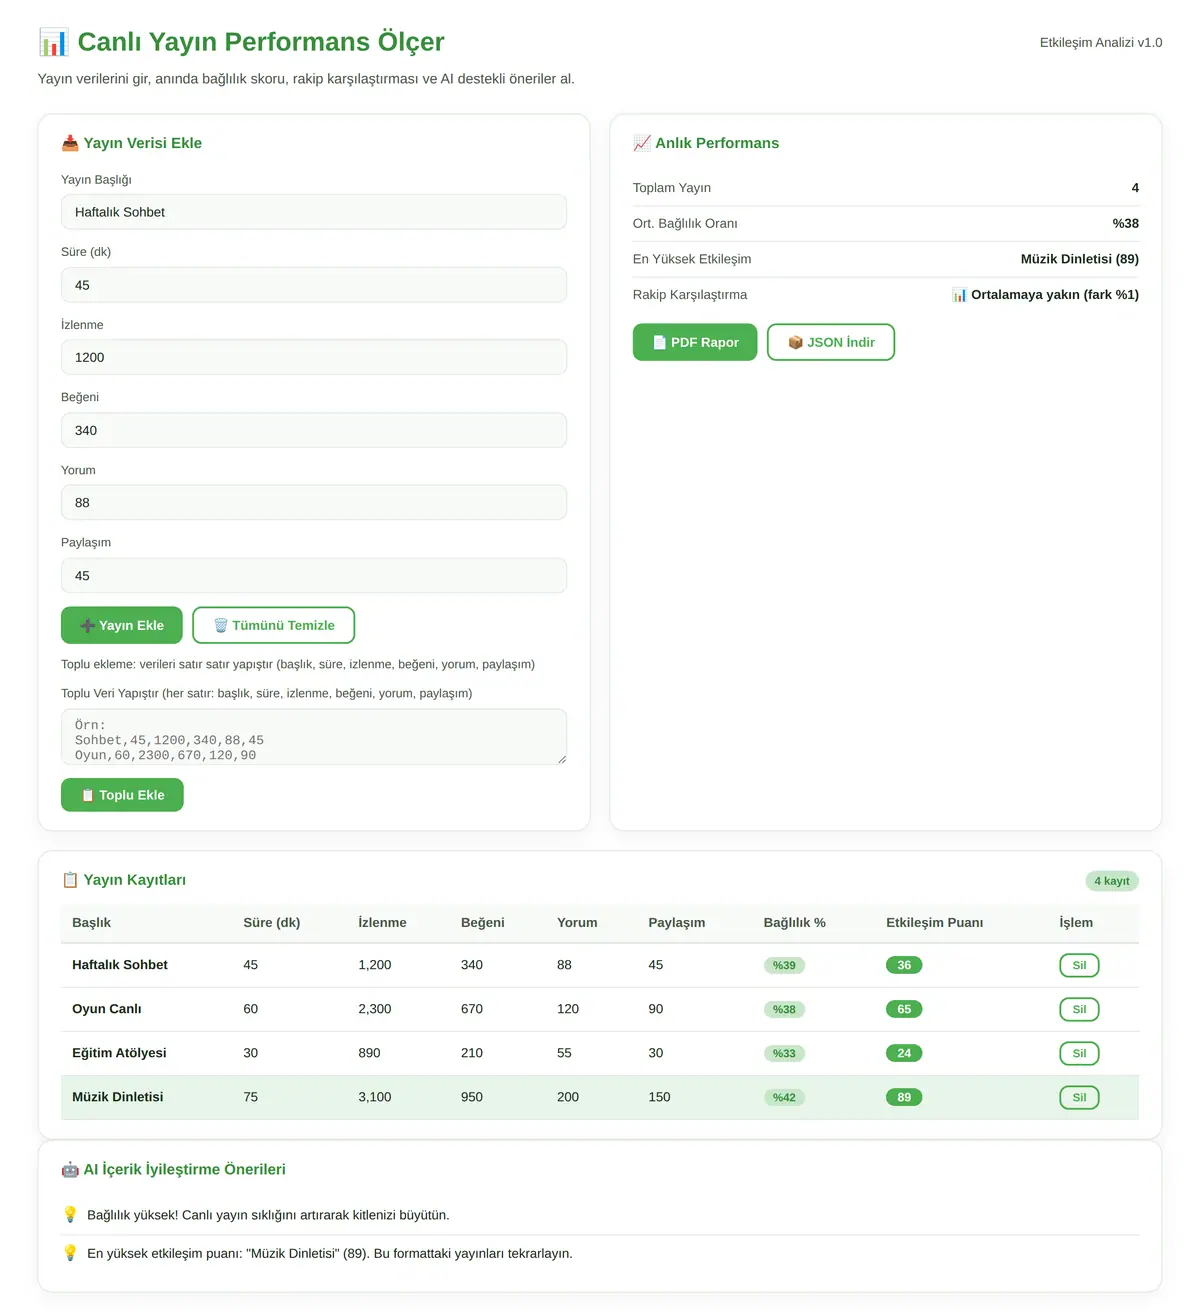Export the PDF Rapor
Screen dimensions: 1200x1315
tap(695, 342)
